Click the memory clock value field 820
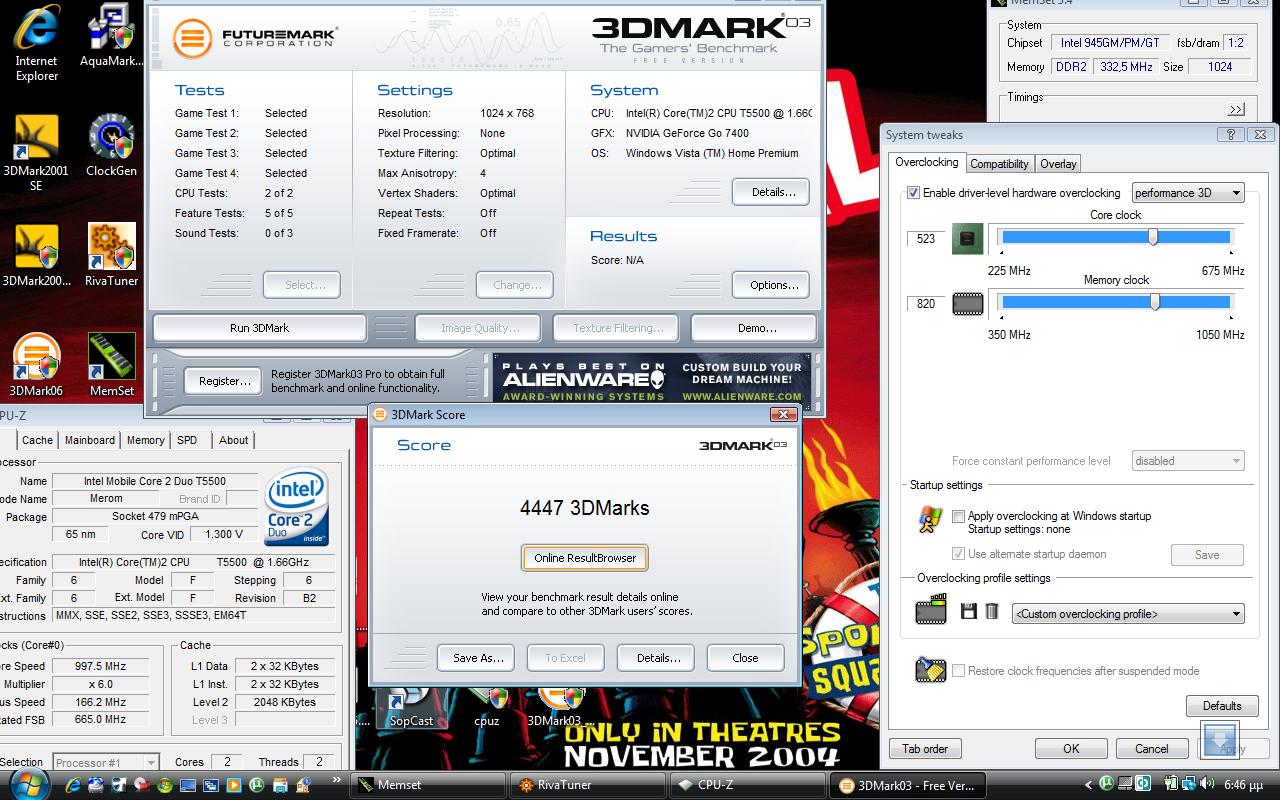 926,304
